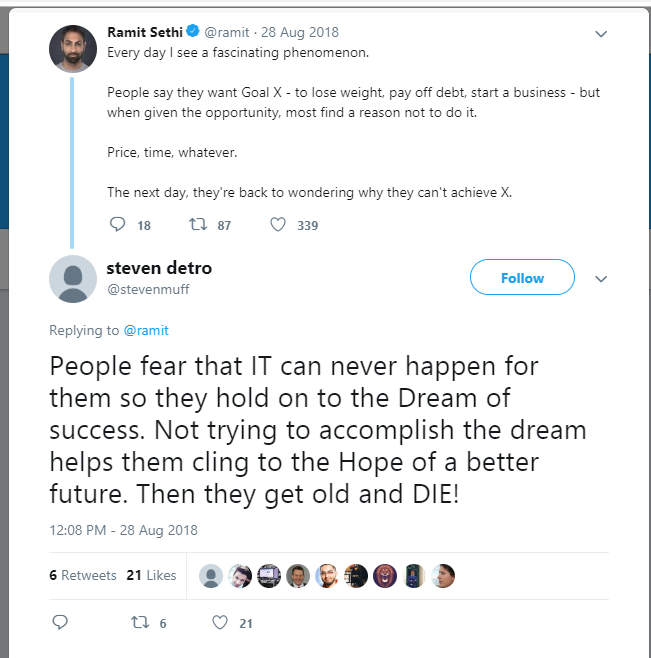Retweet steven detro's reply tweet
Viewport: 651px width, 658px height.
pyautogui.click(x=140, y=622)
